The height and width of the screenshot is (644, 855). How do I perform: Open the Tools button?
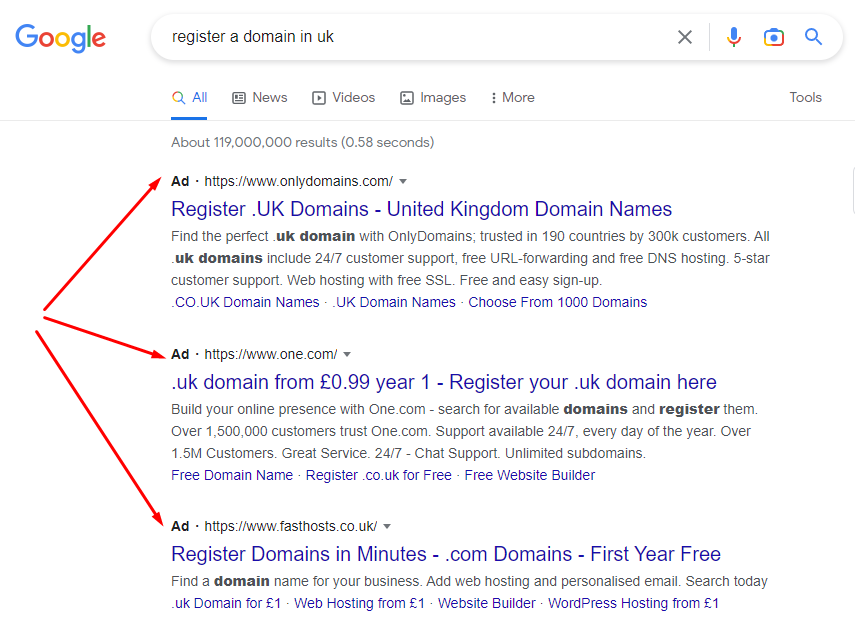pyautogui.click(x=805, y=98)
